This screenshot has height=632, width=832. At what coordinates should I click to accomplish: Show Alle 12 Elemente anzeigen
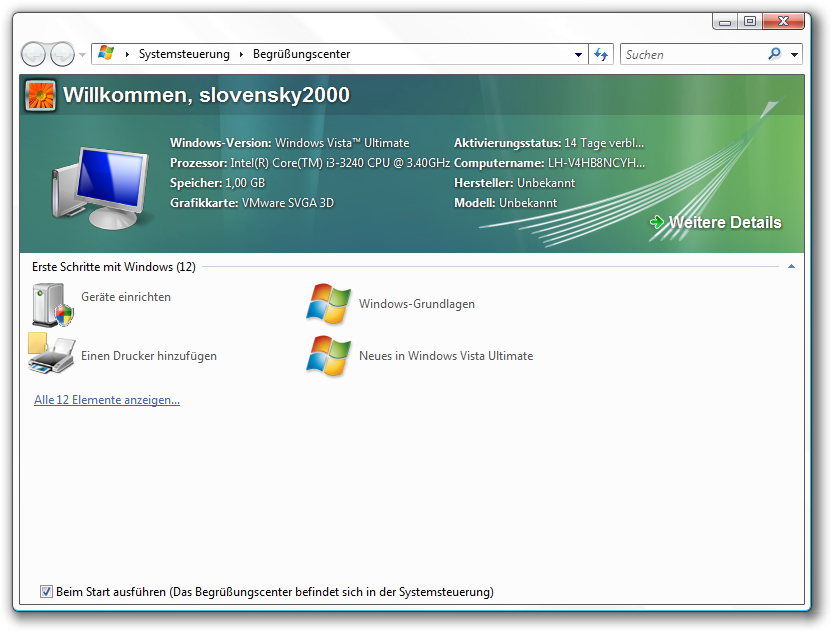107,400
